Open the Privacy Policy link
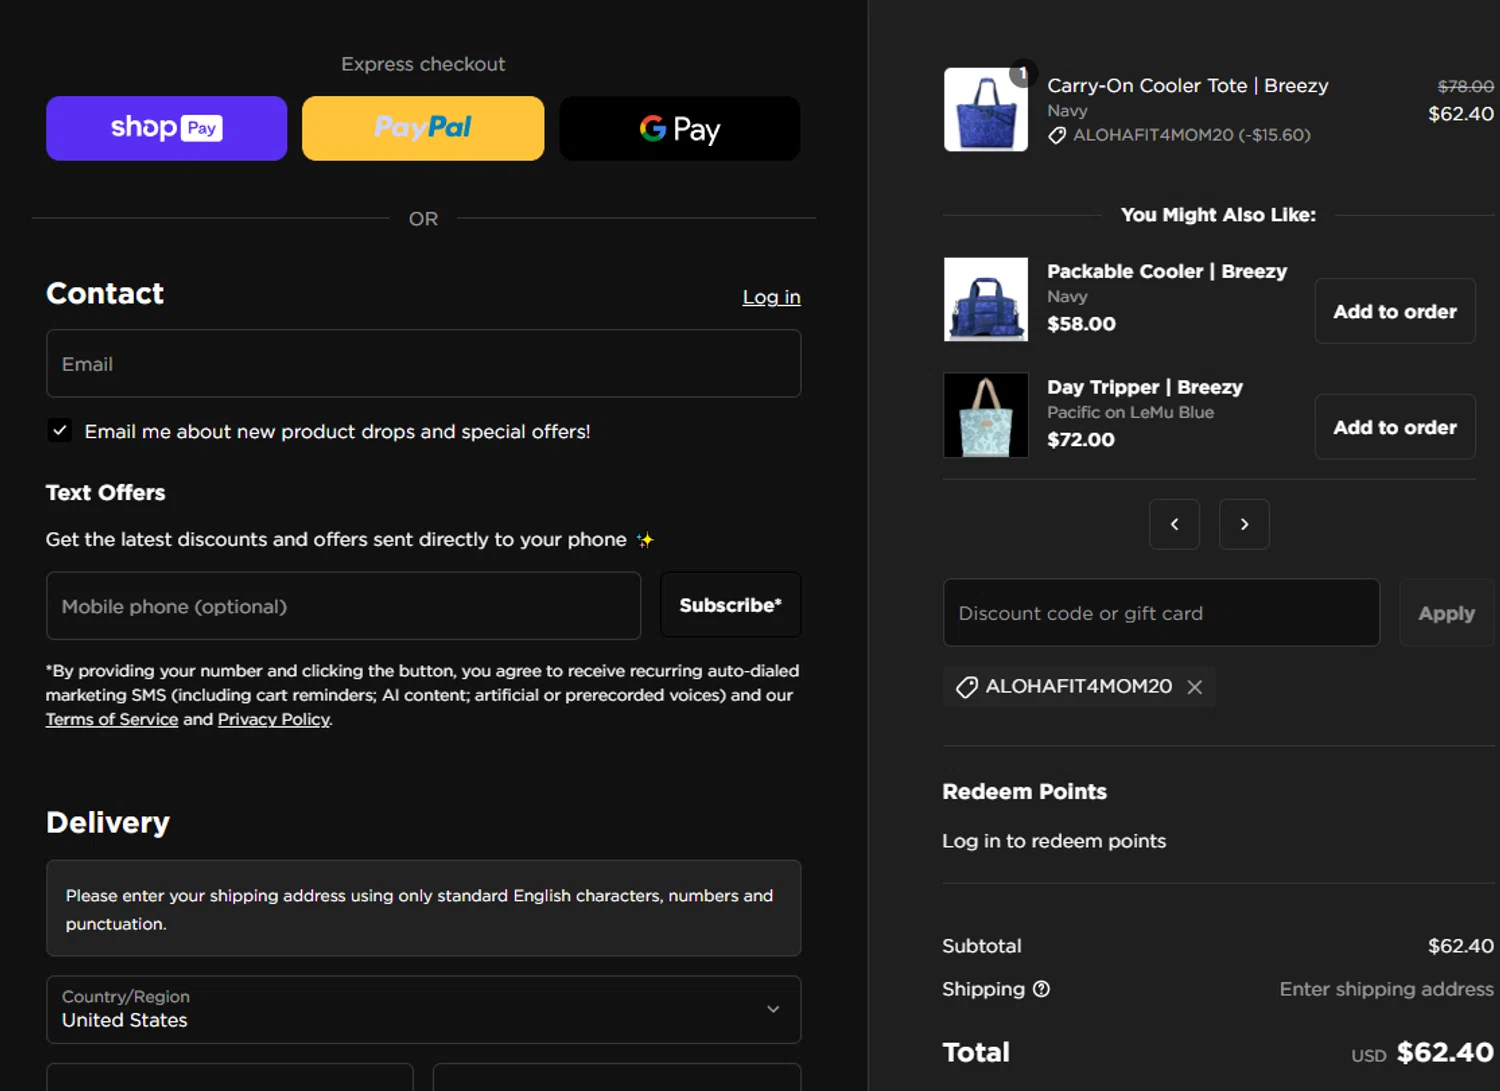The height and width of the screenshot is (1091, 1500). (x=273, y=719)
